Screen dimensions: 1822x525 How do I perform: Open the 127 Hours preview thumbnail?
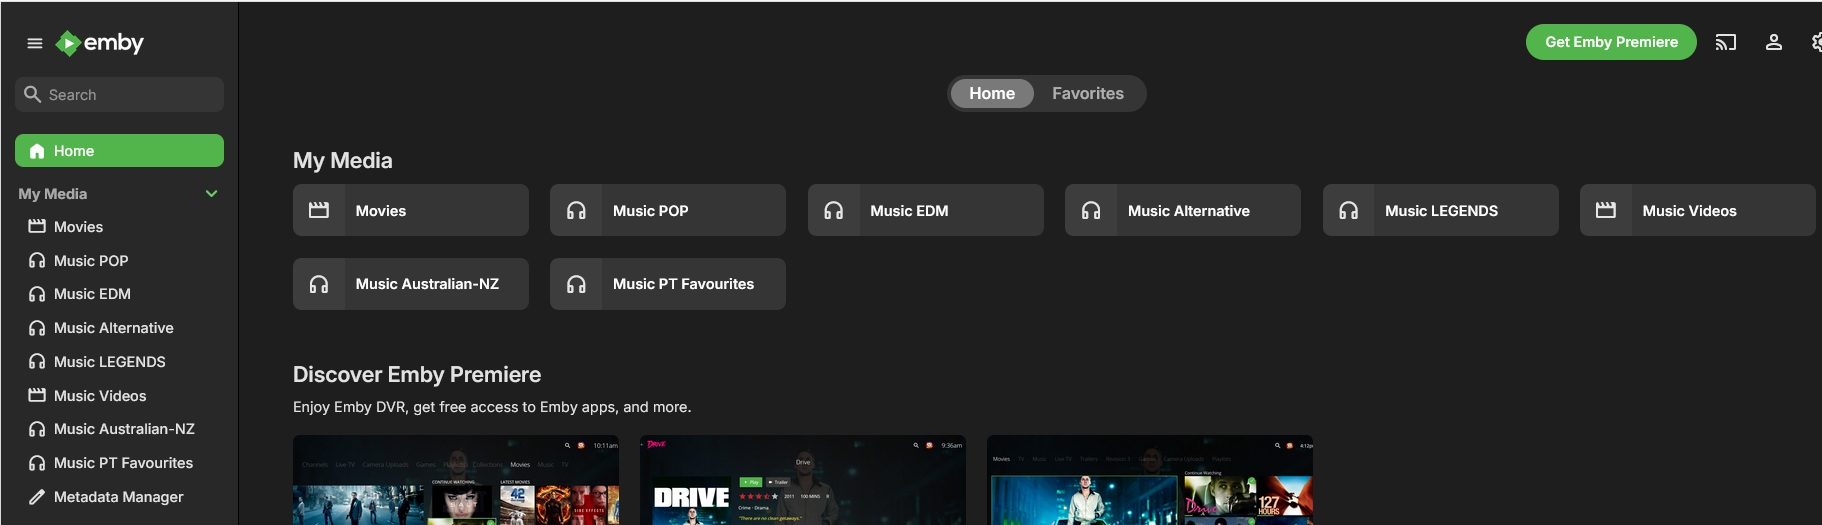(1150, 480)
